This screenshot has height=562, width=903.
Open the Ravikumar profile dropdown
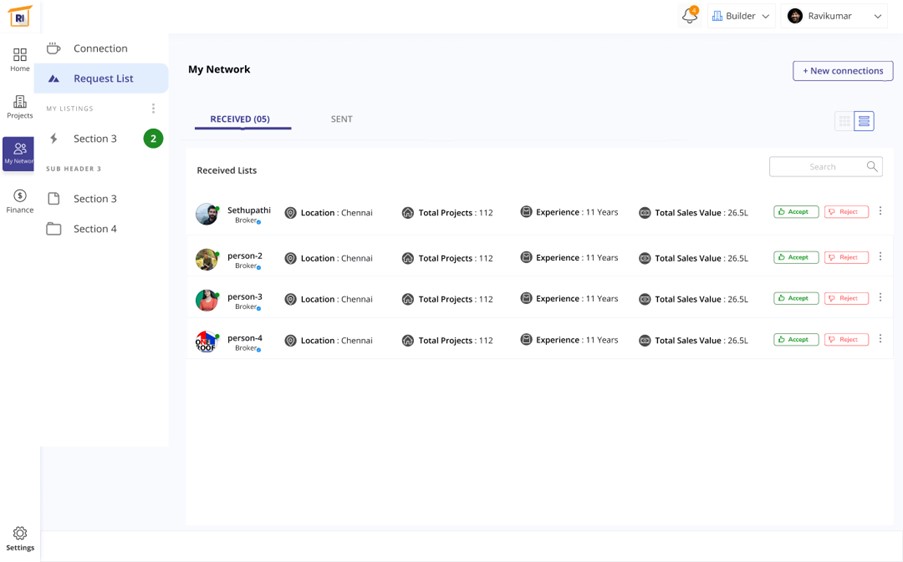click(835, 16)
